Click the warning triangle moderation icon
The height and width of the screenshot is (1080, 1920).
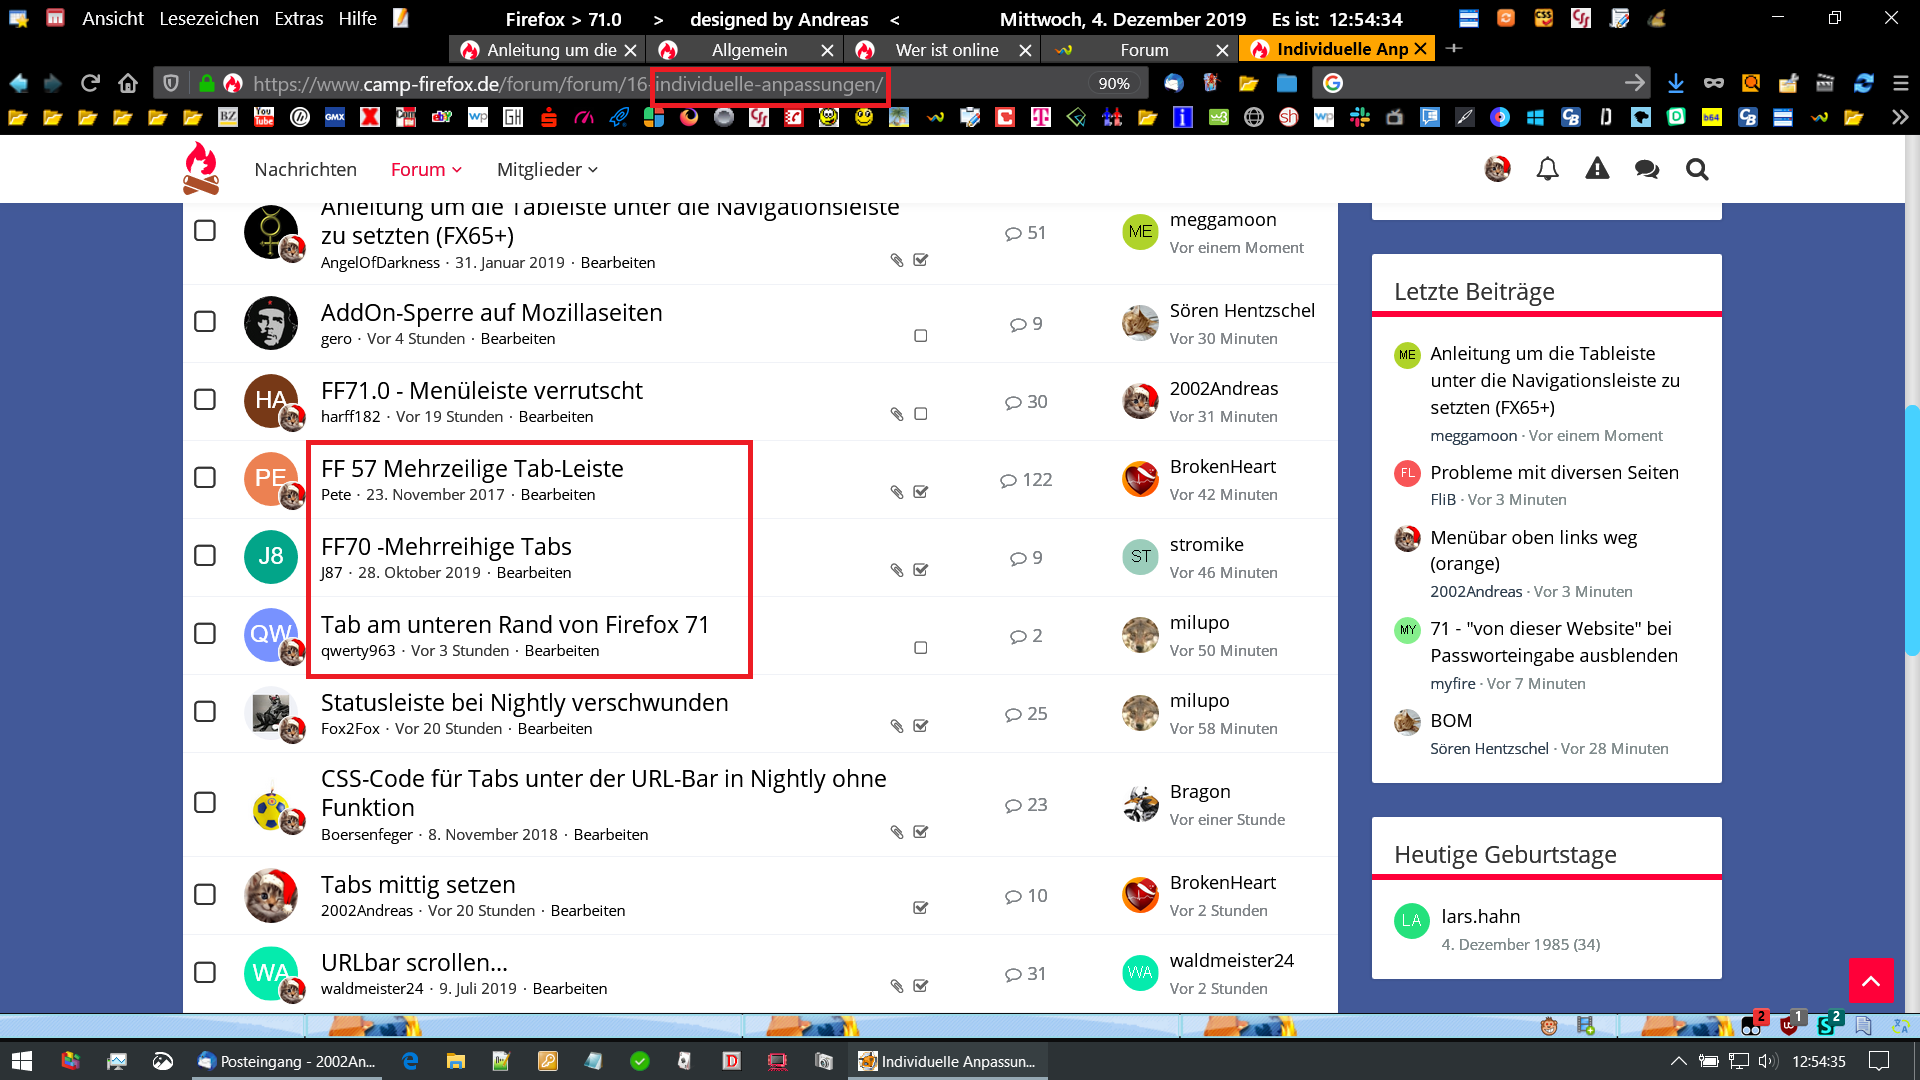(1597, 169)
